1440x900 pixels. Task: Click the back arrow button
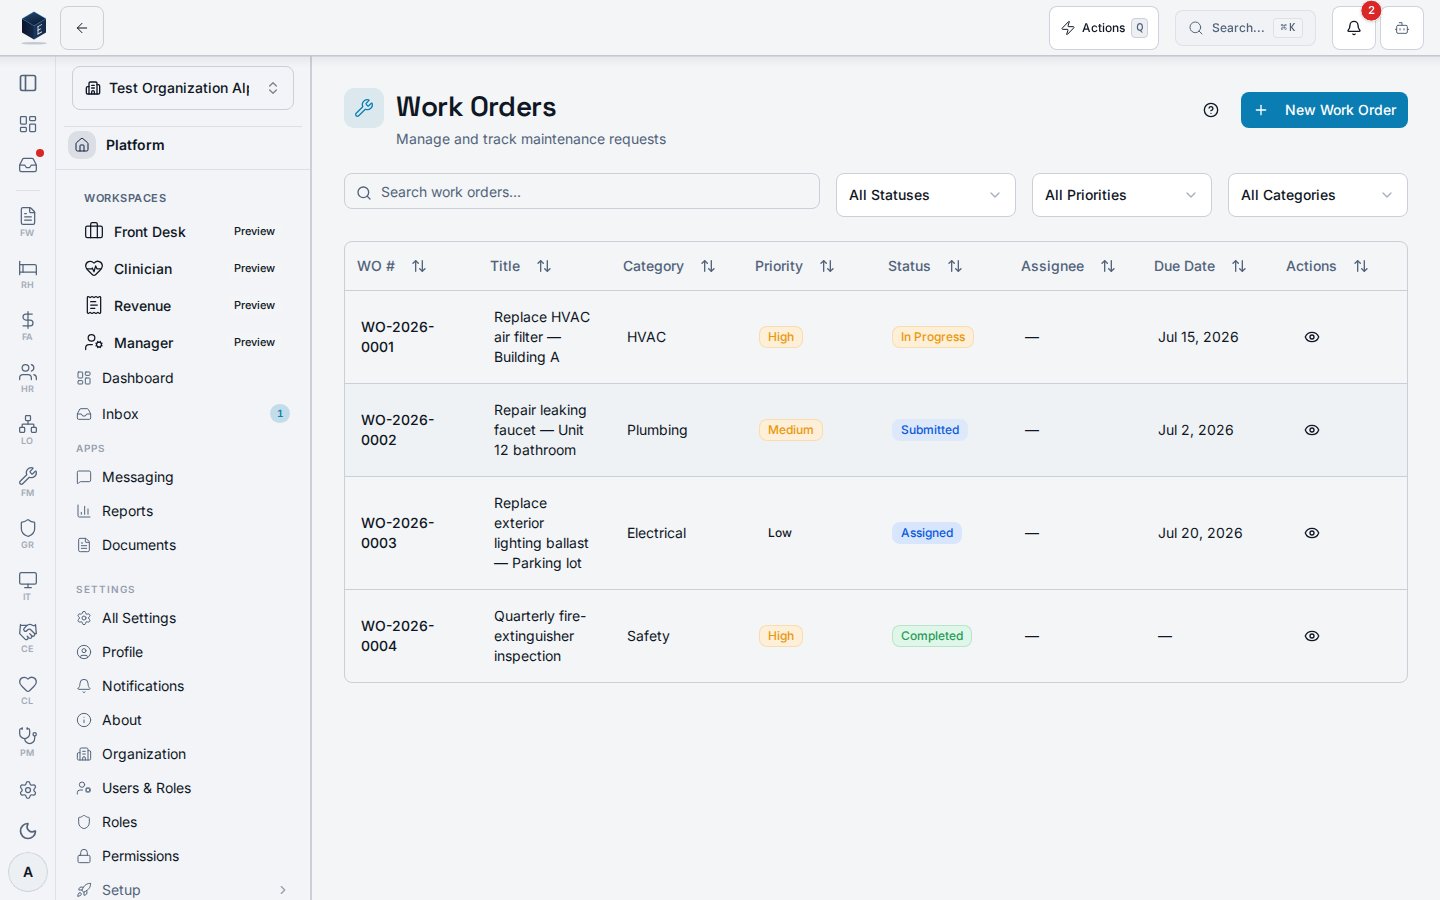82,28
